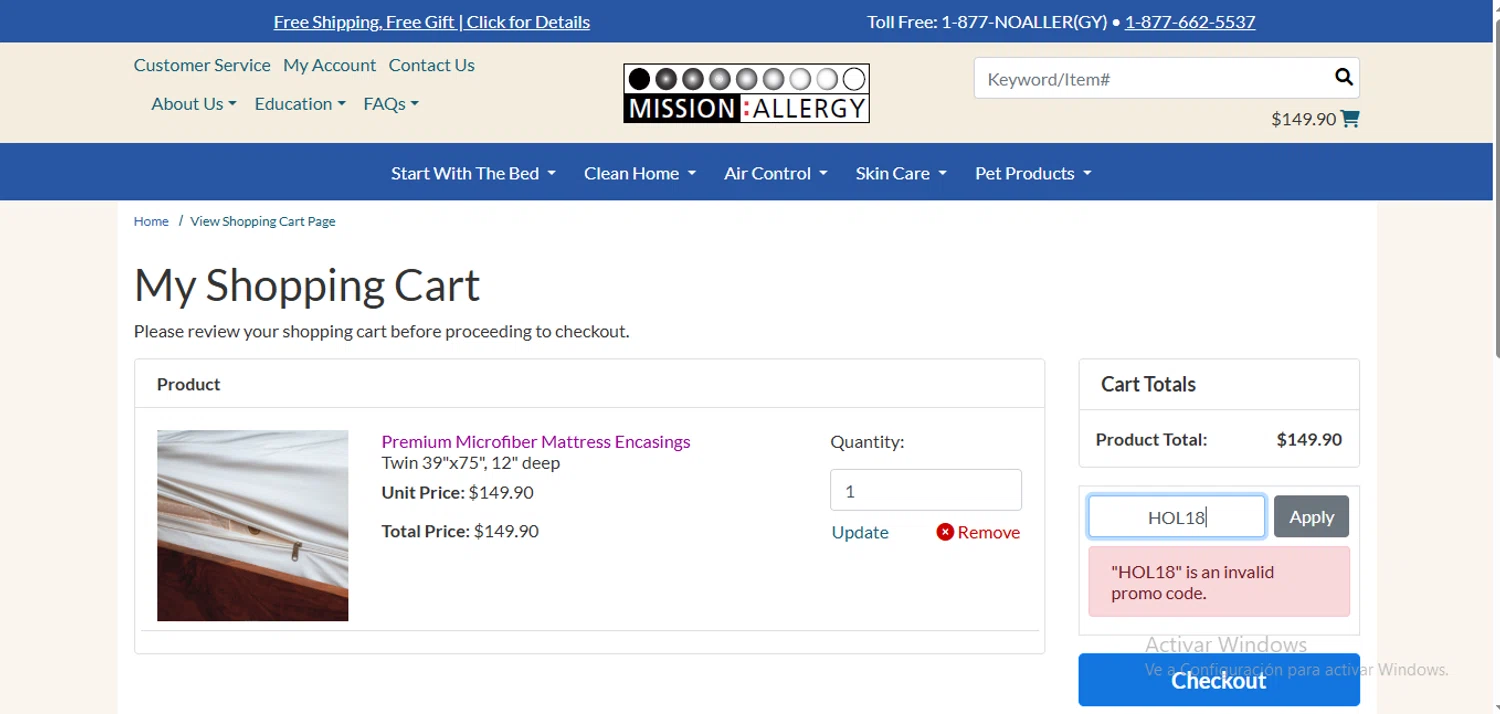The width and height of the screenshot is (1500, 714).
Task: Click the Mission Allergy logo
Action: point(746,94)
